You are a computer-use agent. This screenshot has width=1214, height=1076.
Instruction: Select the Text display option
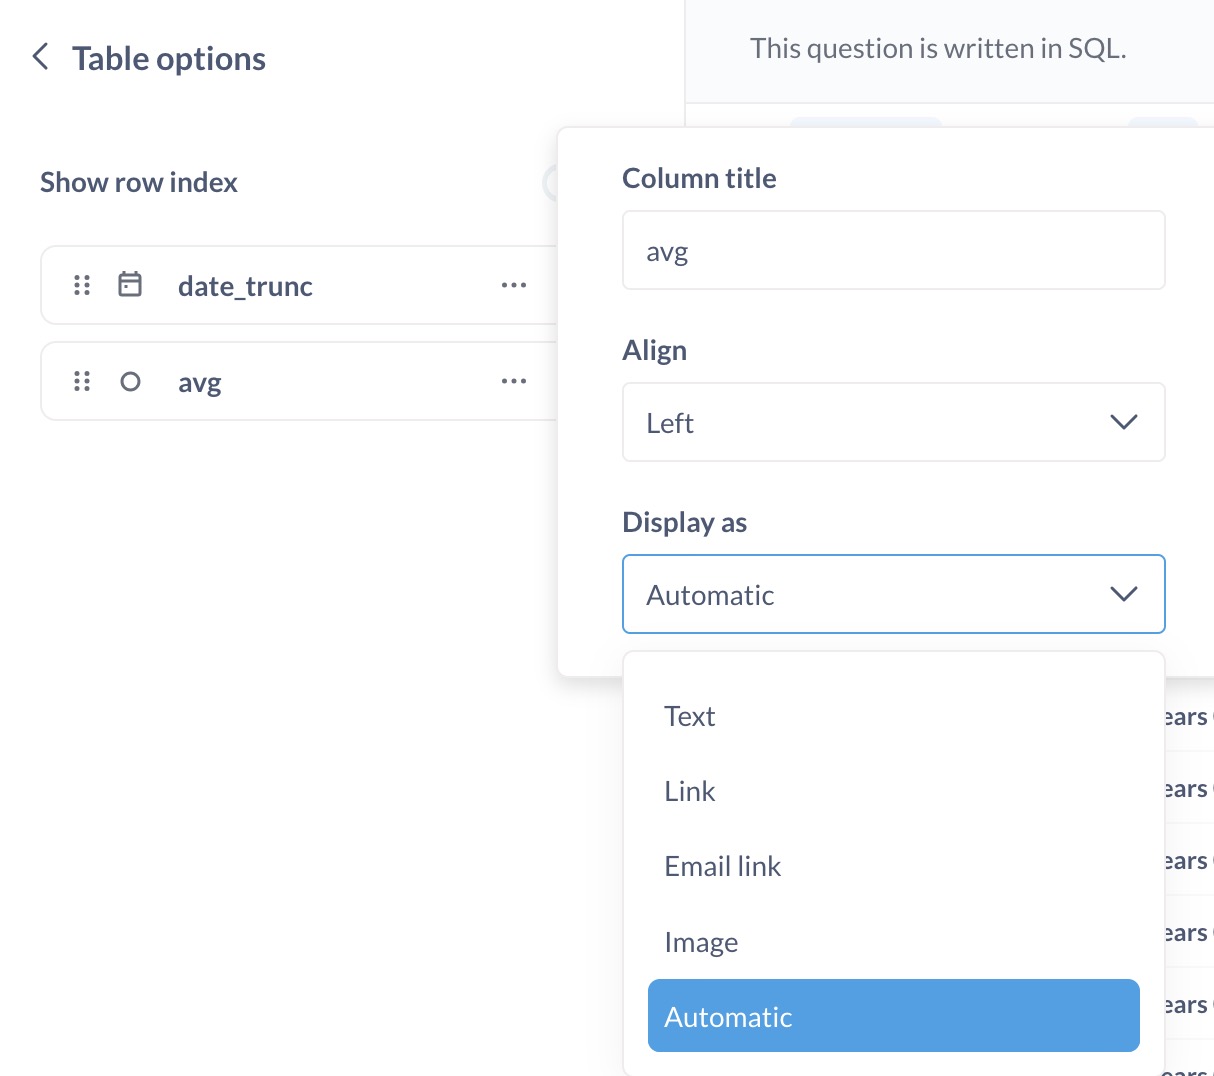tap(690, 716)
